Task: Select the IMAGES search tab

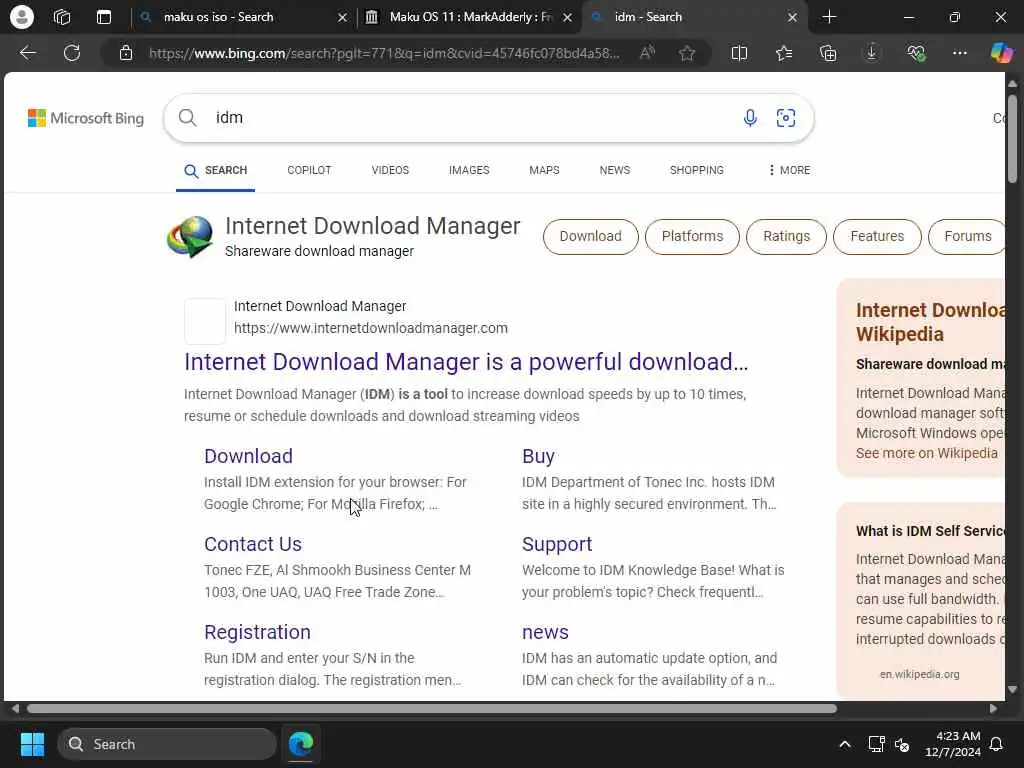Action: pyautogui.click(x=469, y=170)
